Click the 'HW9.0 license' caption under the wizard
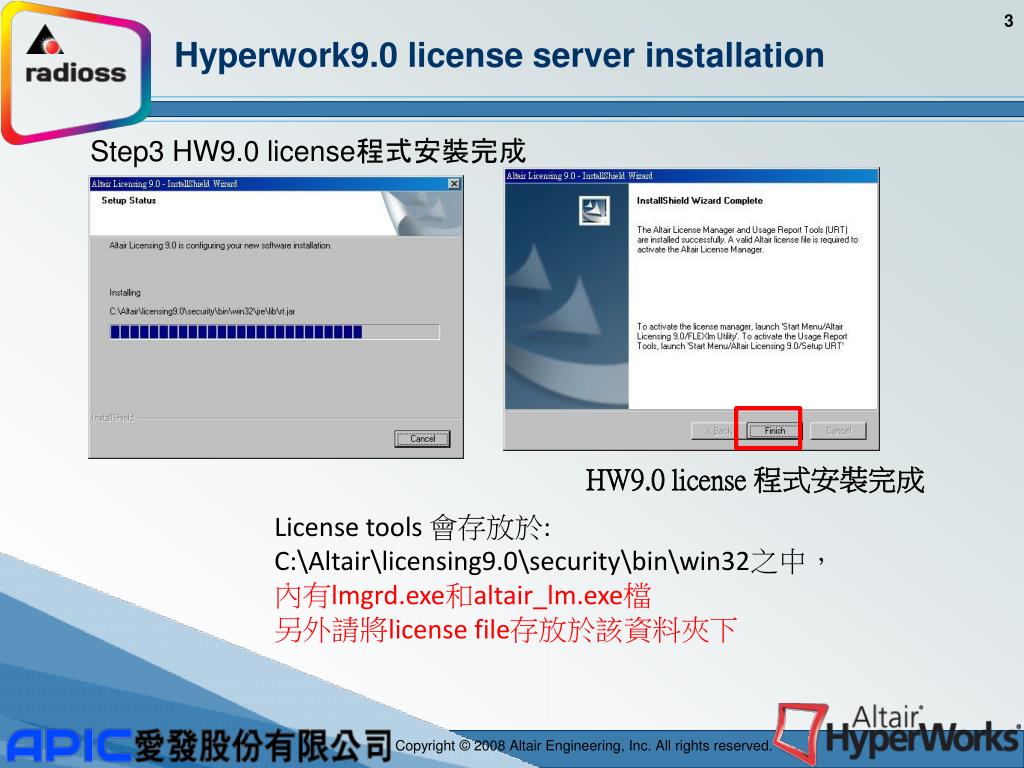The width and height of the screenshot is (1024, 768). [x=755, y=481]
